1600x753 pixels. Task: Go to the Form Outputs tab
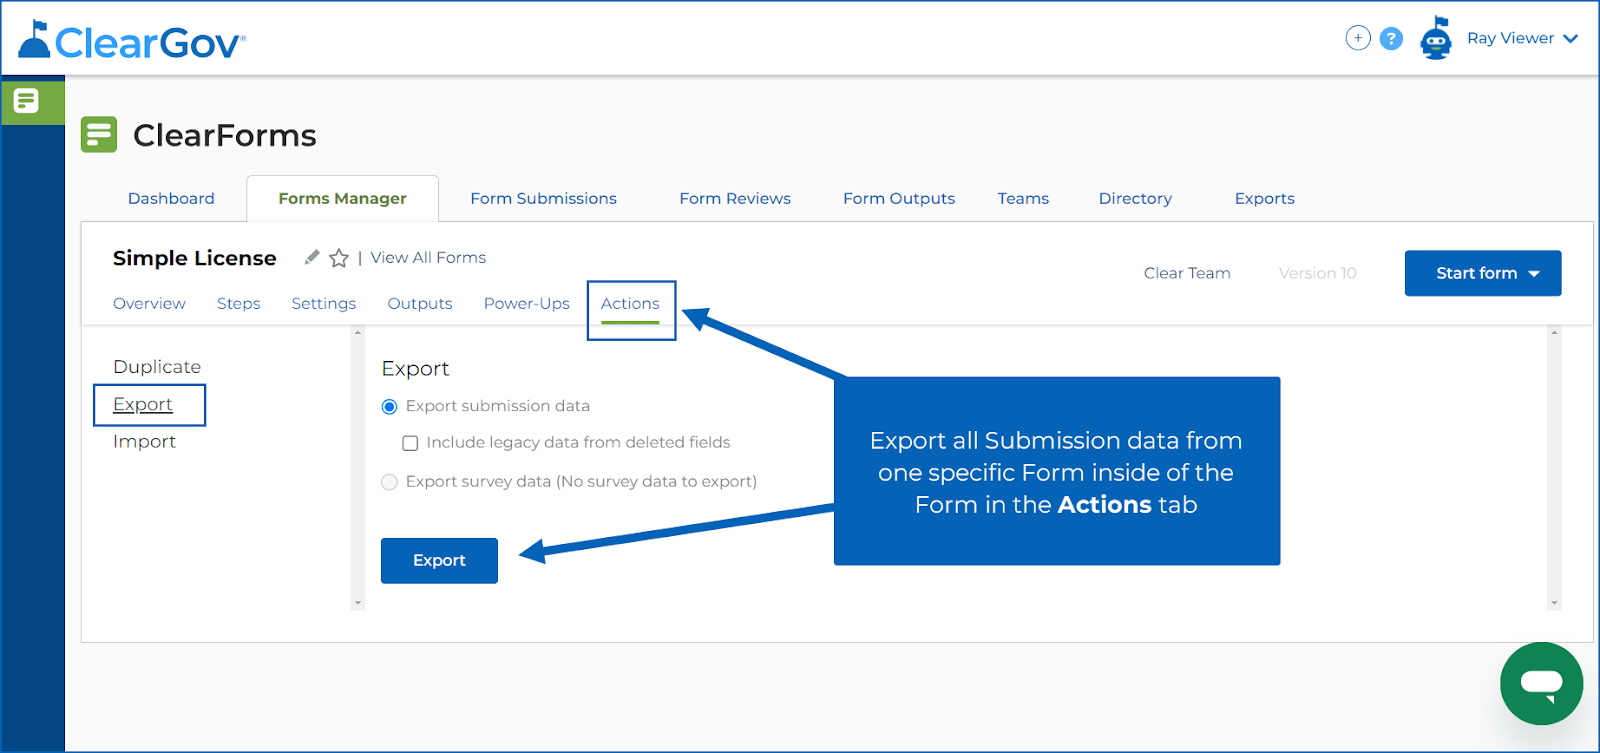pyautogui.click(x=899, y=198)
